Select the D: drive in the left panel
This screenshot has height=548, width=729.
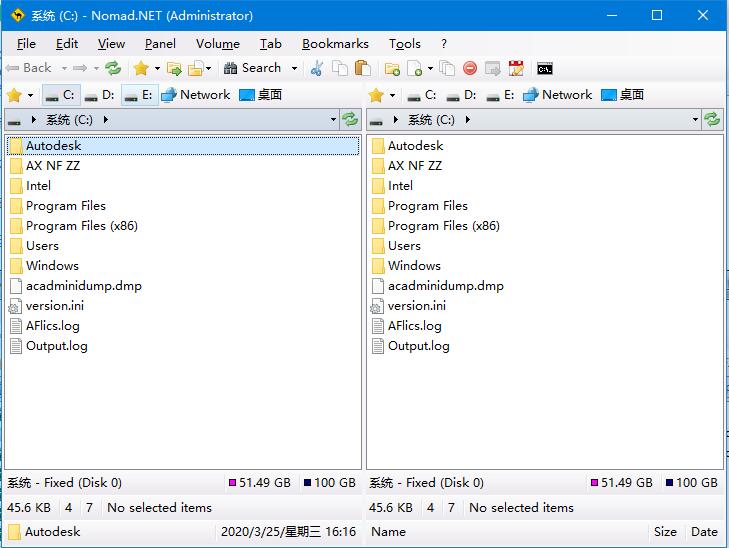click(x=99, y=95)
